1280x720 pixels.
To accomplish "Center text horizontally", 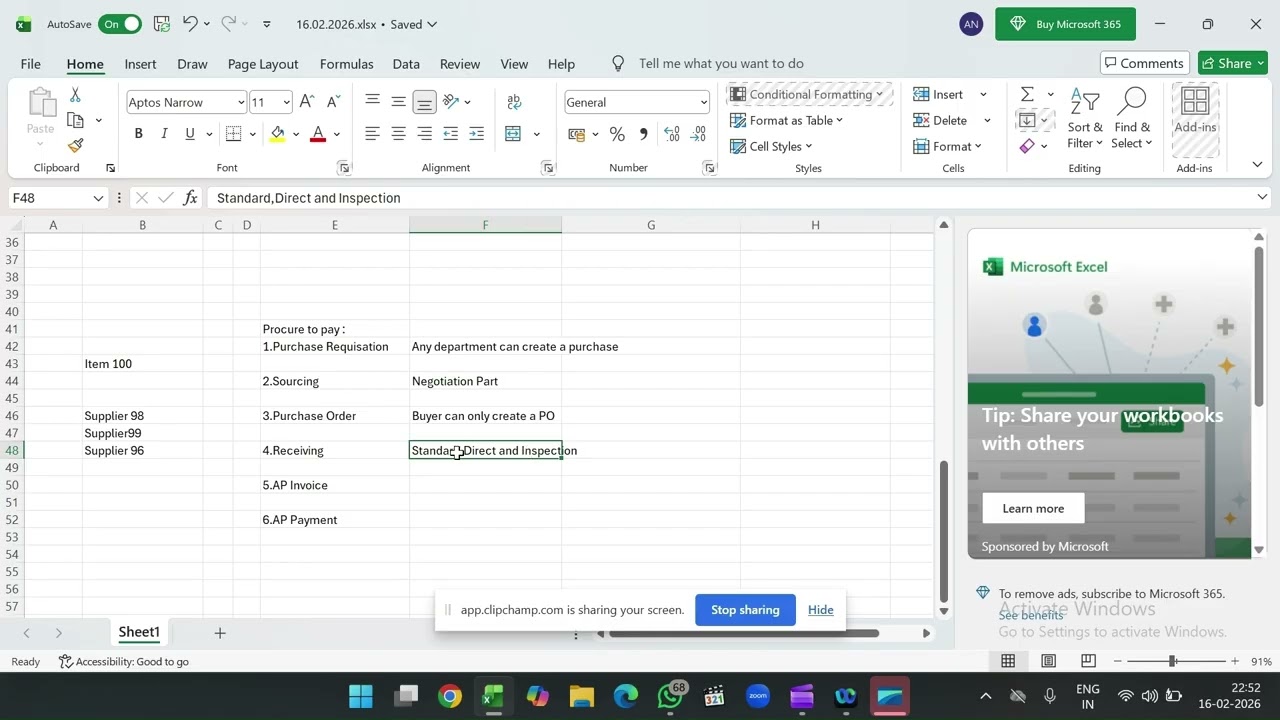I will [398, 133].
